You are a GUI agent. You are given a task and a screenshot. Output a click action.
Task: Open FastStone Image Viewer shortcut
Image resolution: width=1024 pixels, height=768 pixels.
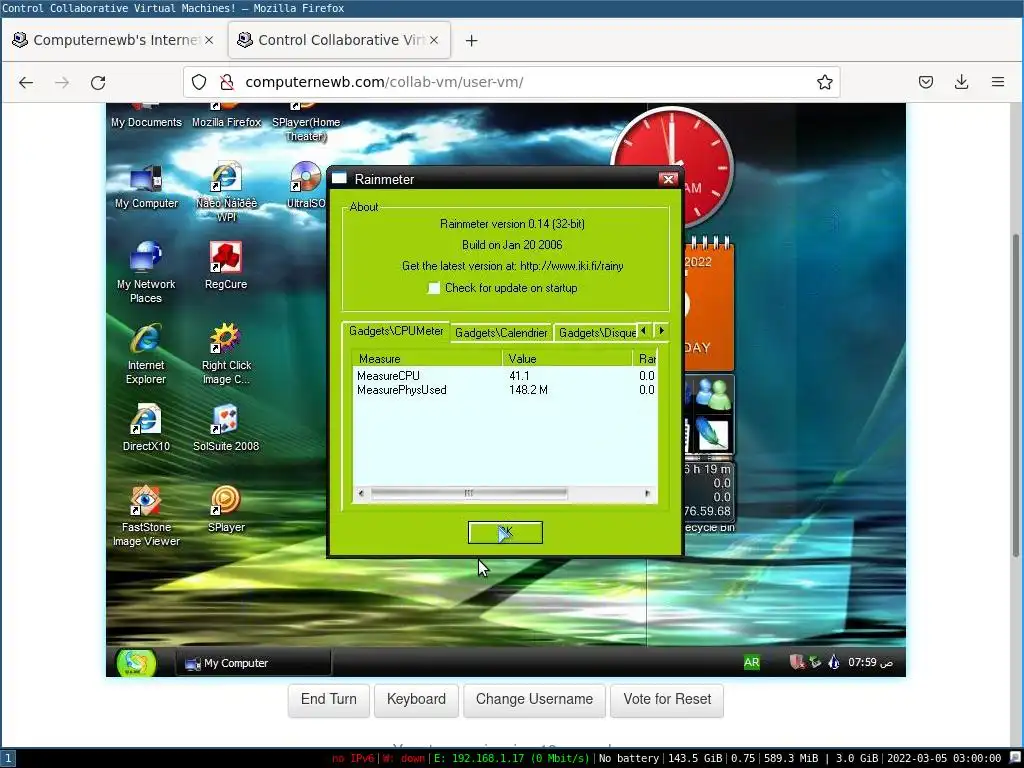[x=146, y=515]
